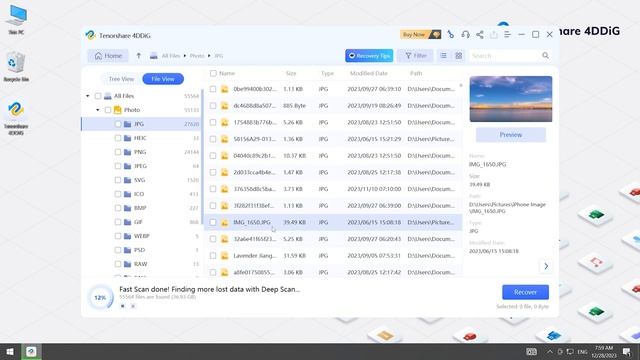Pause the deep scan
The image size is (640, 360).
[x=133, y=306]
